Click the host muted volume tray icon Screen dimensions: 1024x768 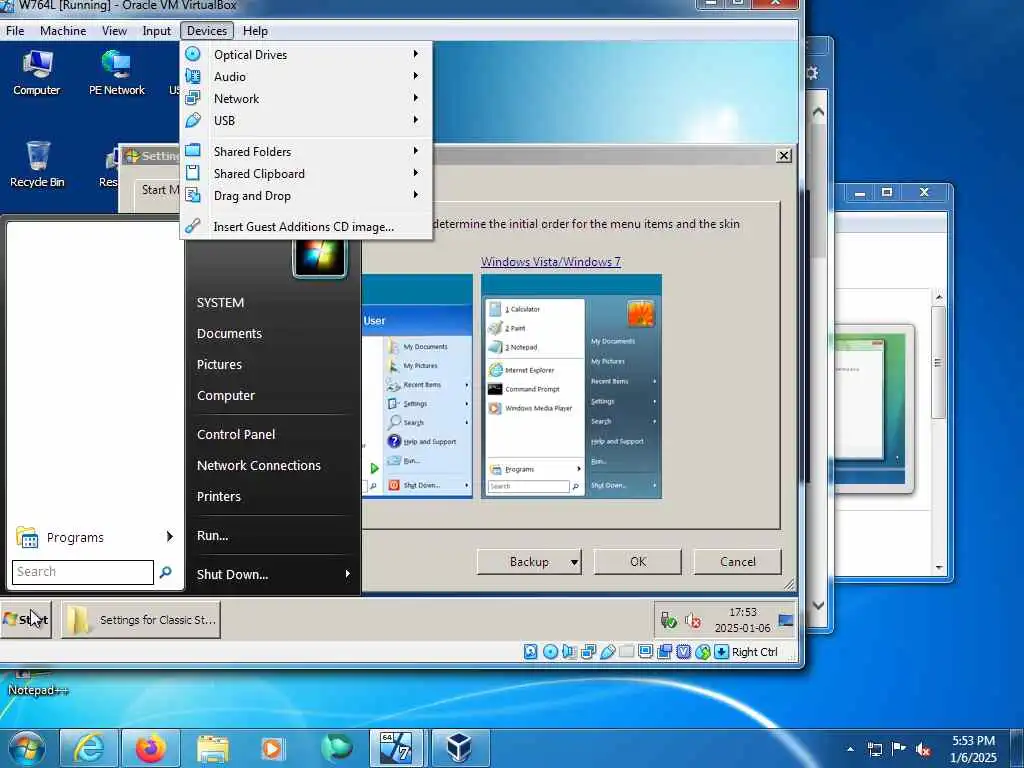[923, 750]
